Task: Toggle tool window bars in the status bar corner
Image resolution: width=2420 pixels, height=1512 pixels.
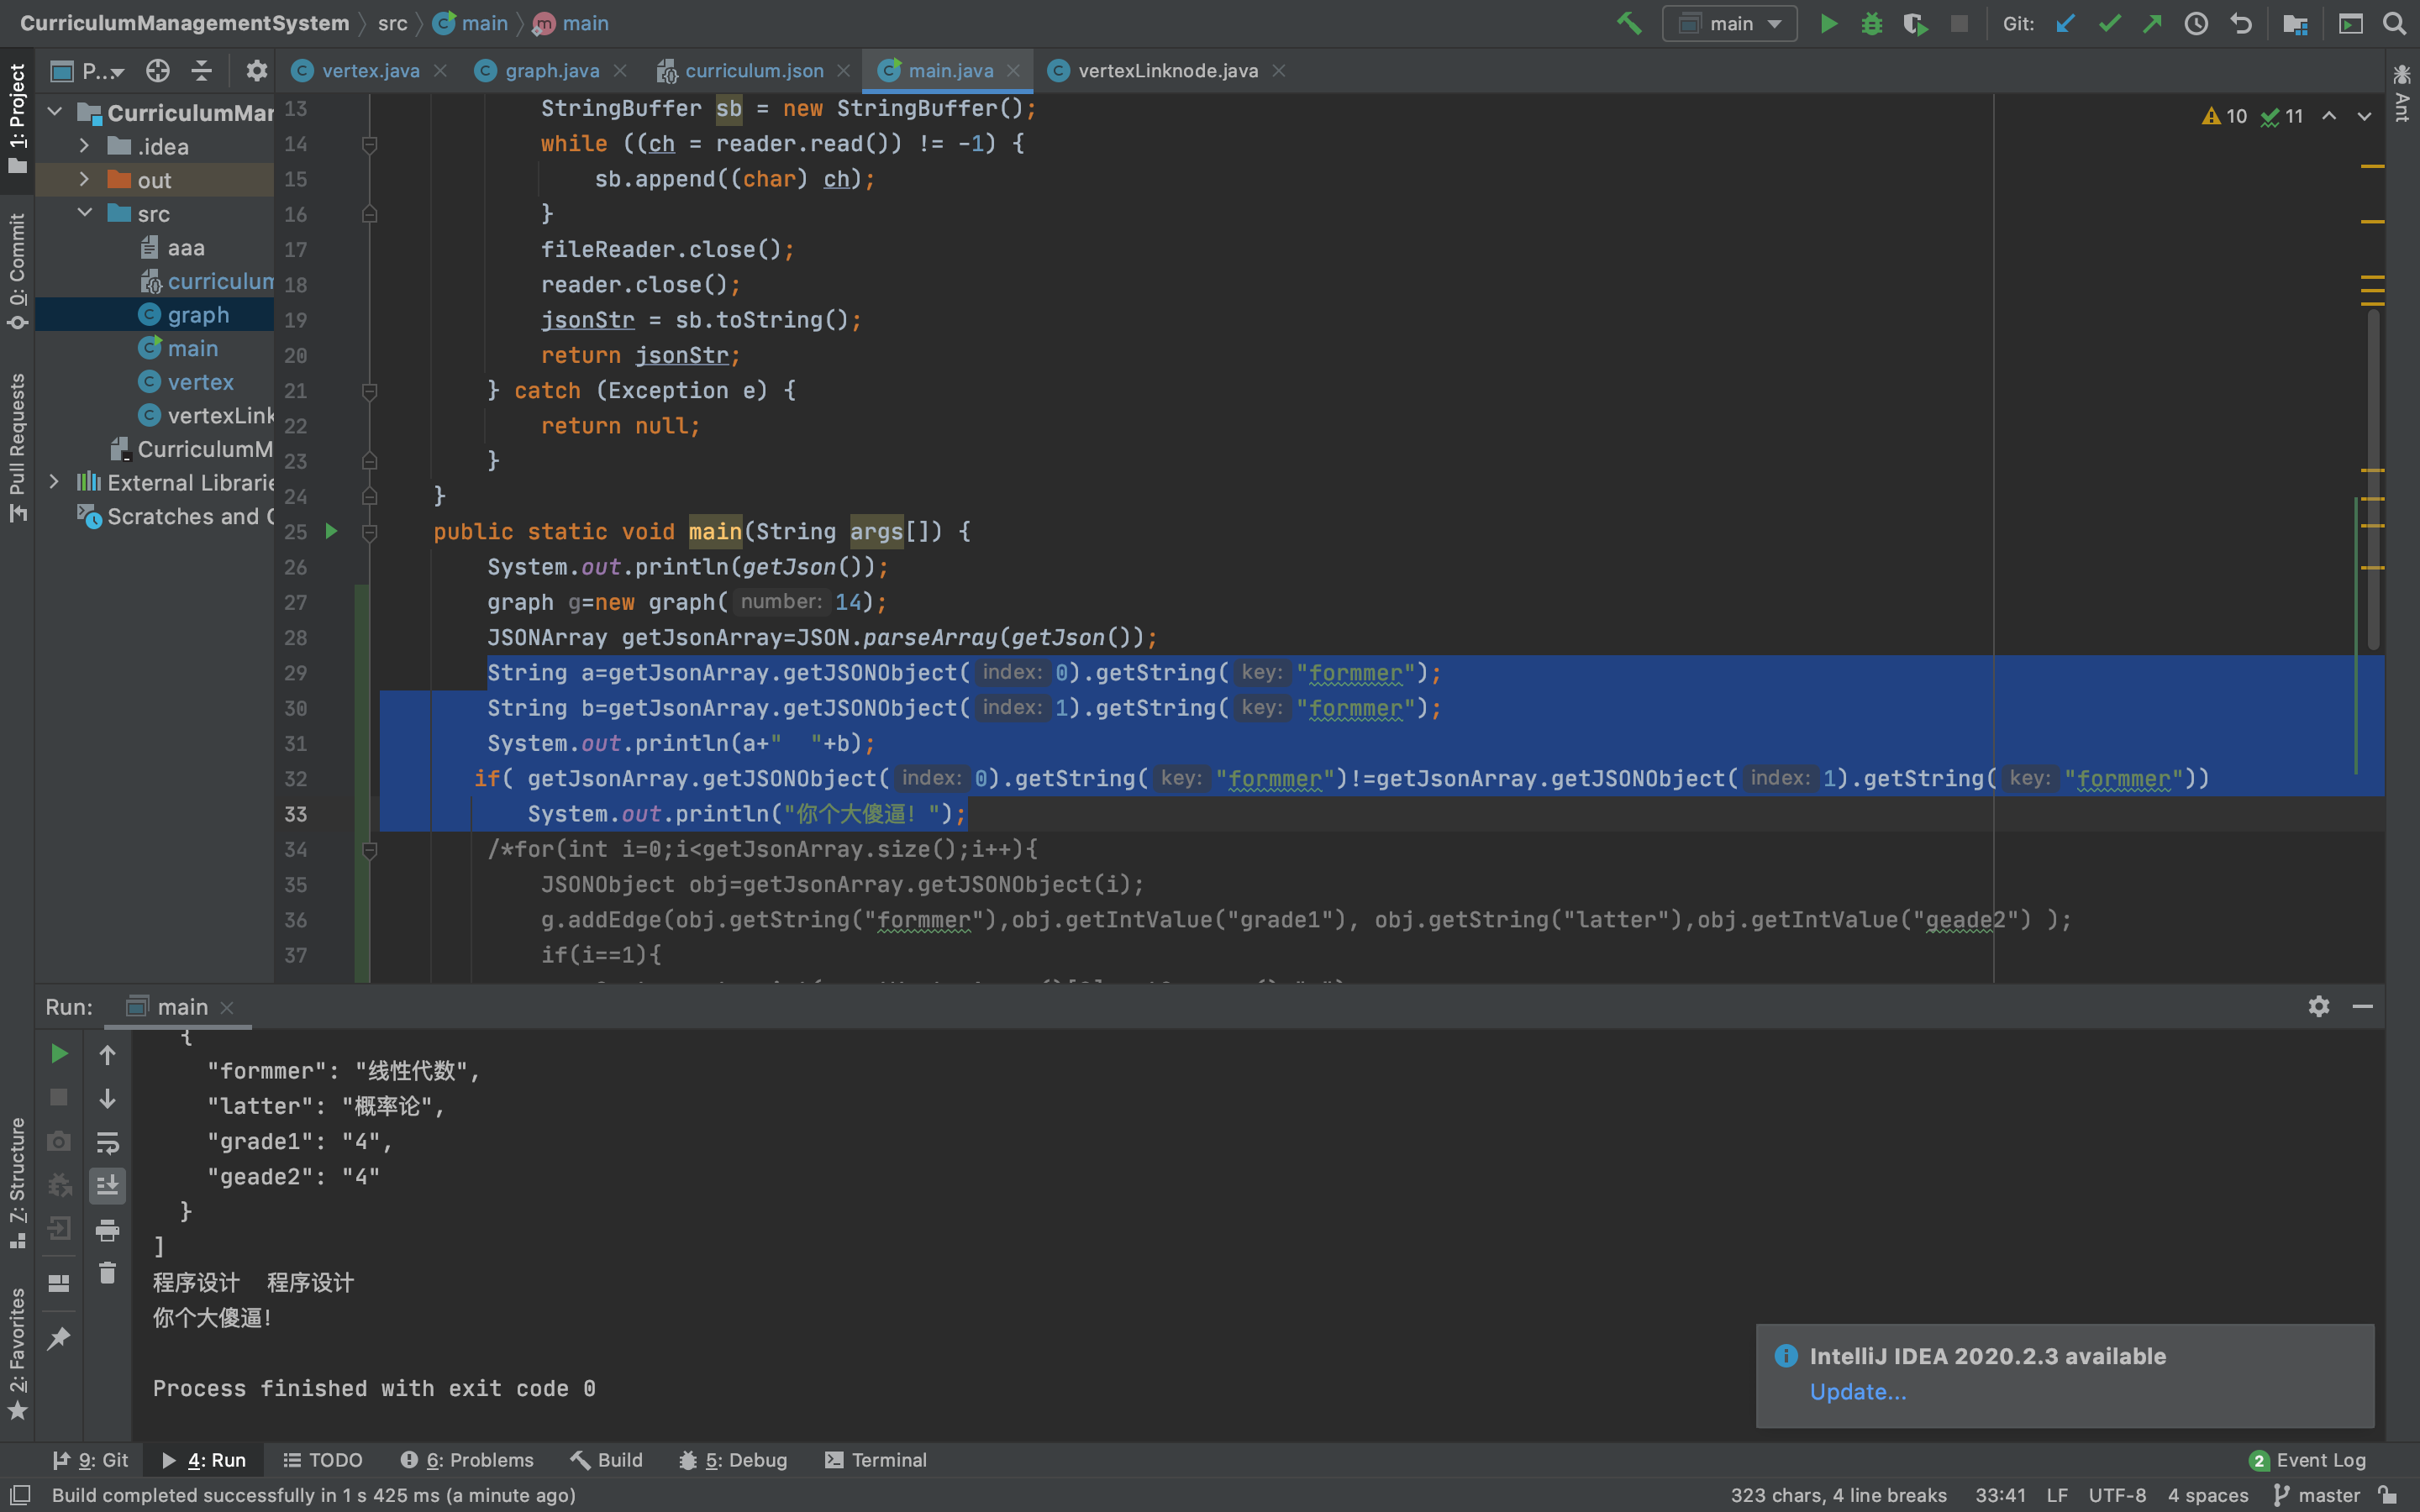Action: point(19,1495)
